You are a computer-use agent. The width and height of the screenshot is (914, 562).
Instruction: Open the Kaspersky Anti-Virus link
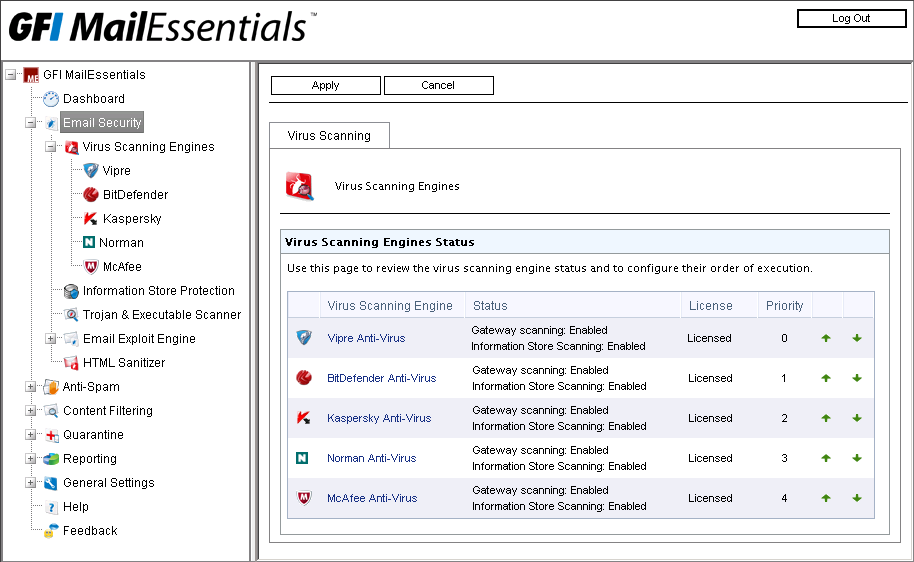(x=379, y=418)
